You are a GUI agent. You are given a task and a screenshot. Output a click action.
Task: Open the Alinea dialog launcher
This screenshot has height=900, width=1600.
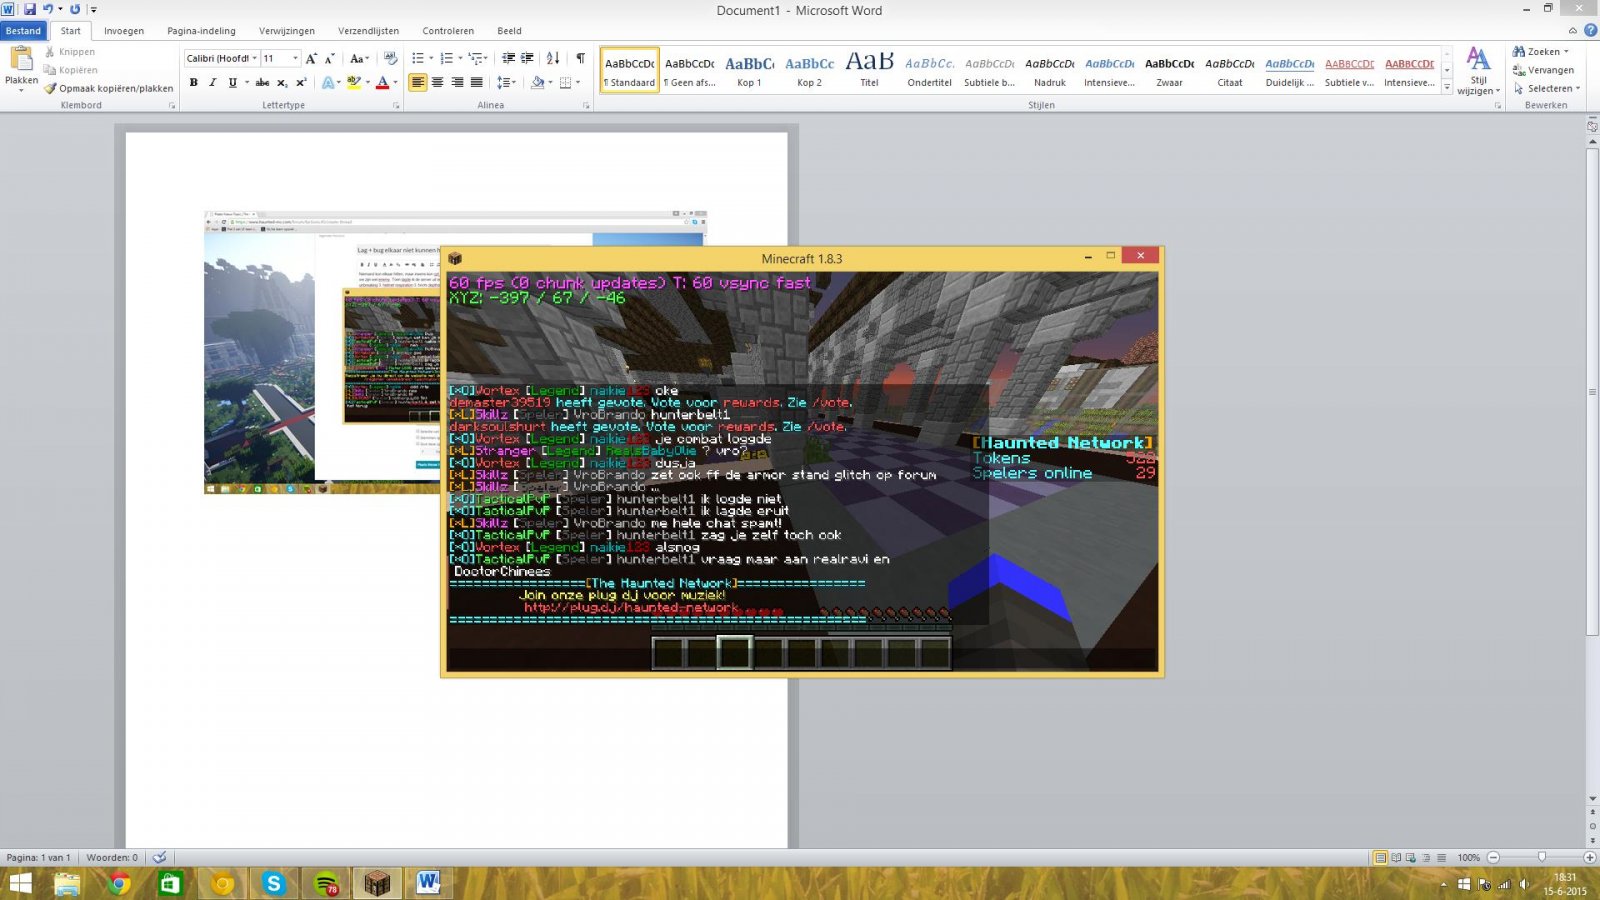tap(586, 105)
